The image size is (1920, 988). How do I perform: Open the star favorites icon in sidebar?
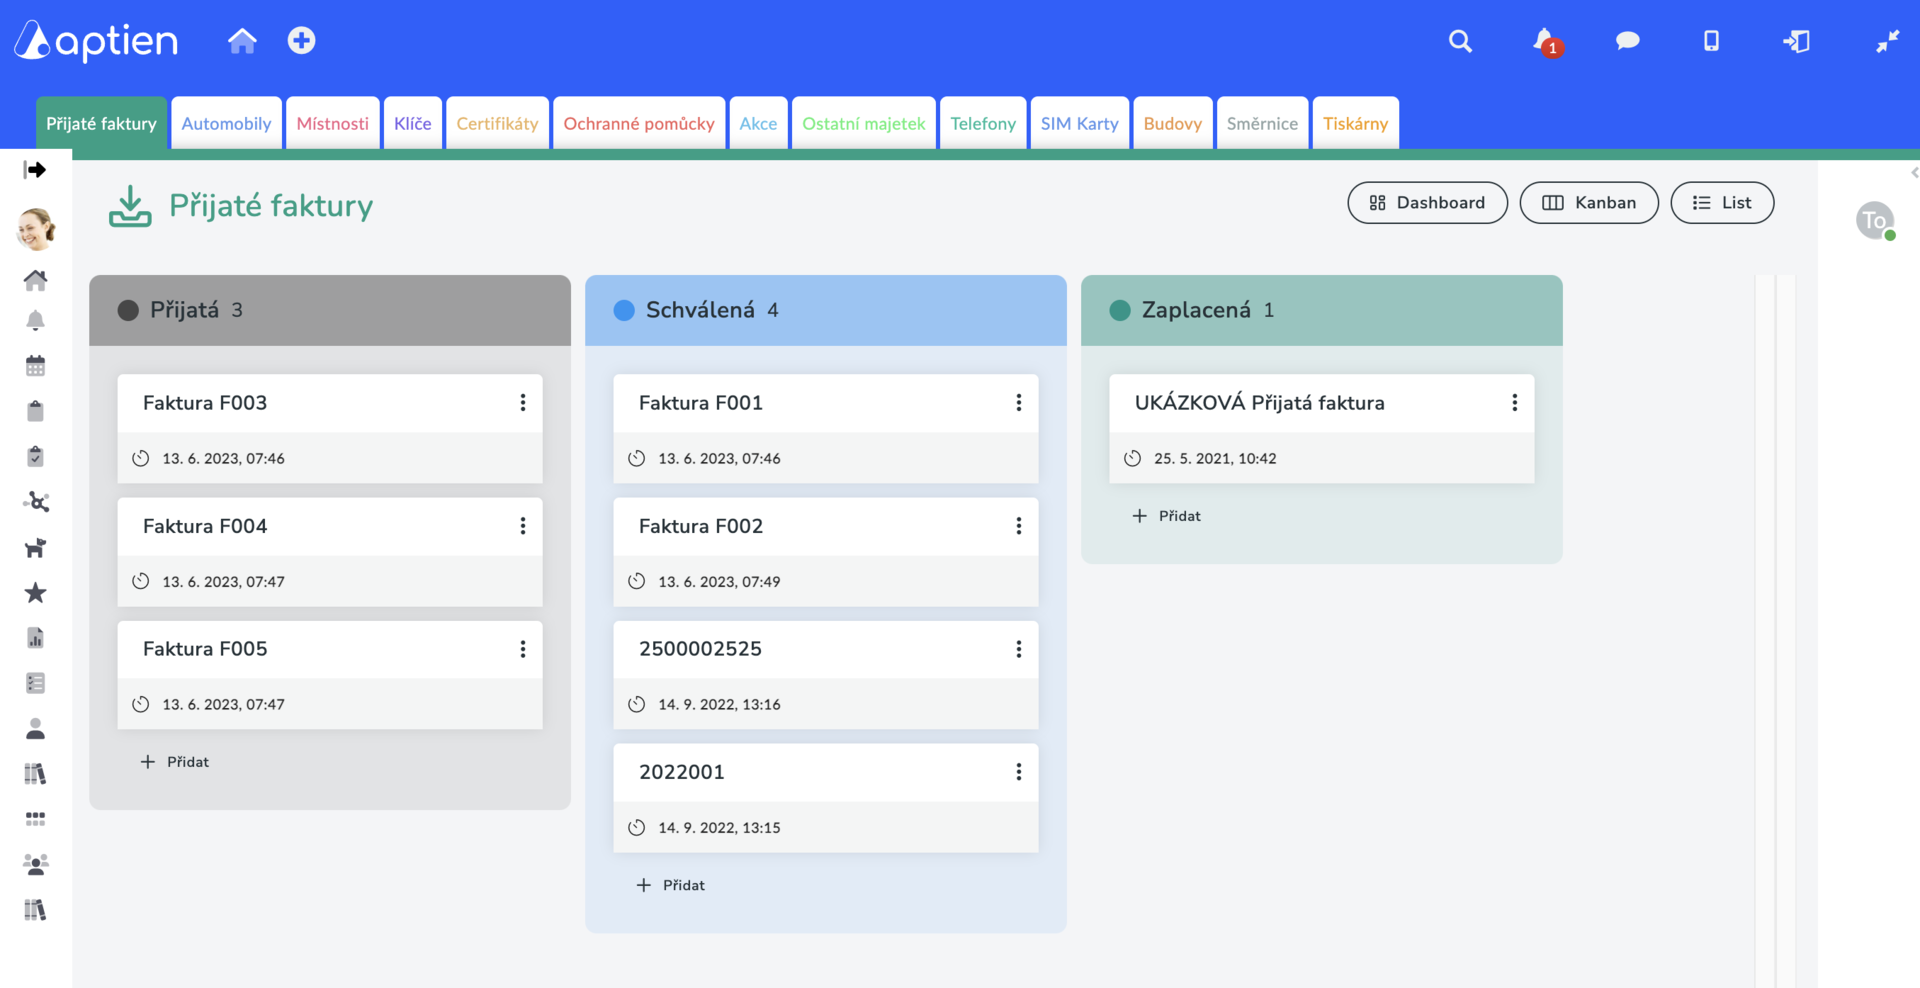35,593
